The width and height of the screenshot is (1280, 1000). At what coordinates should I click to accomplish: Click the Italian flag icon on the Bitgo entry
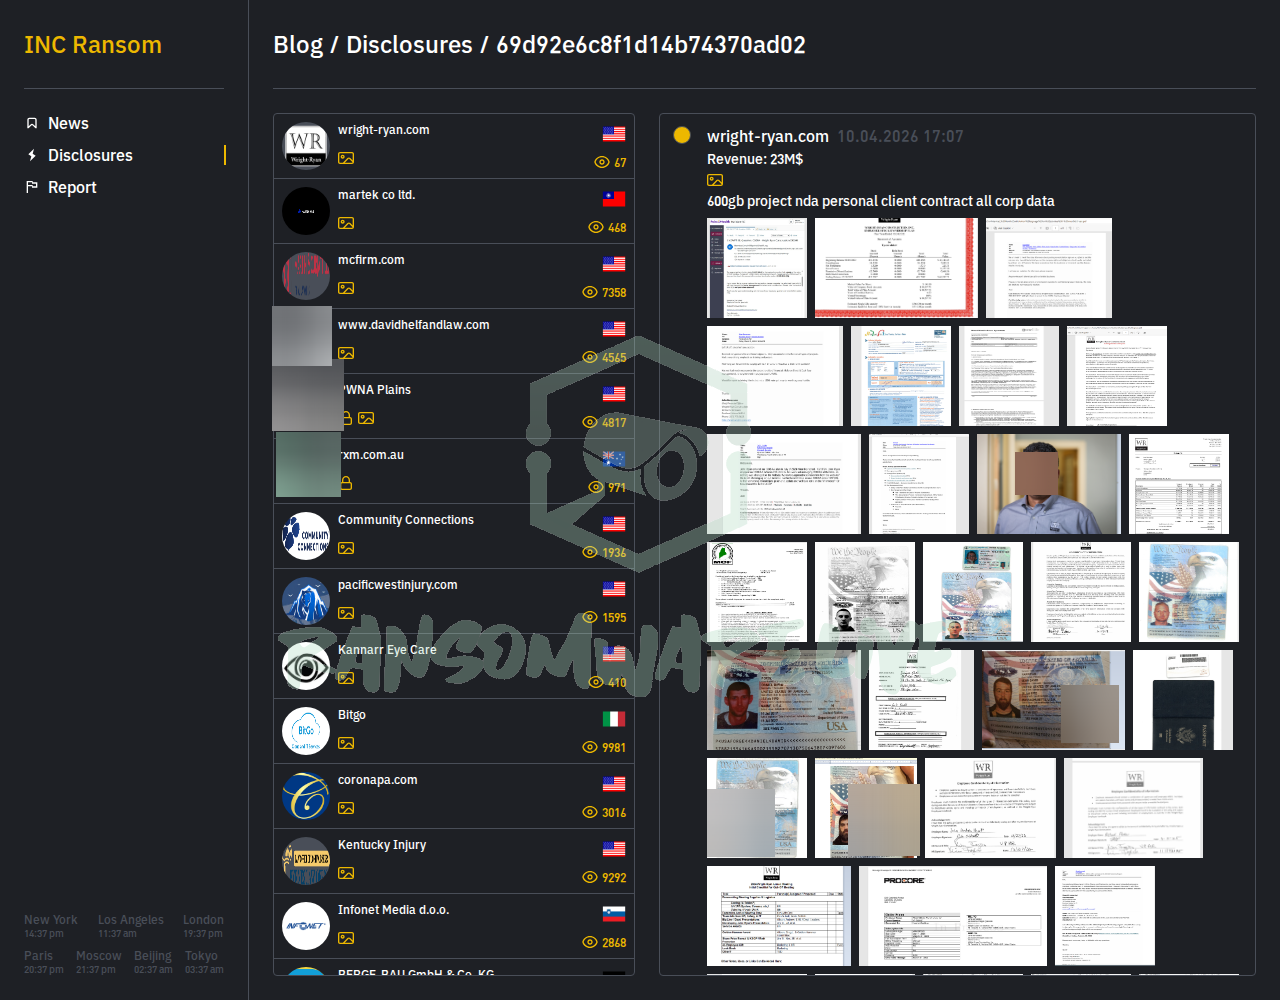(x=613, y=718)
